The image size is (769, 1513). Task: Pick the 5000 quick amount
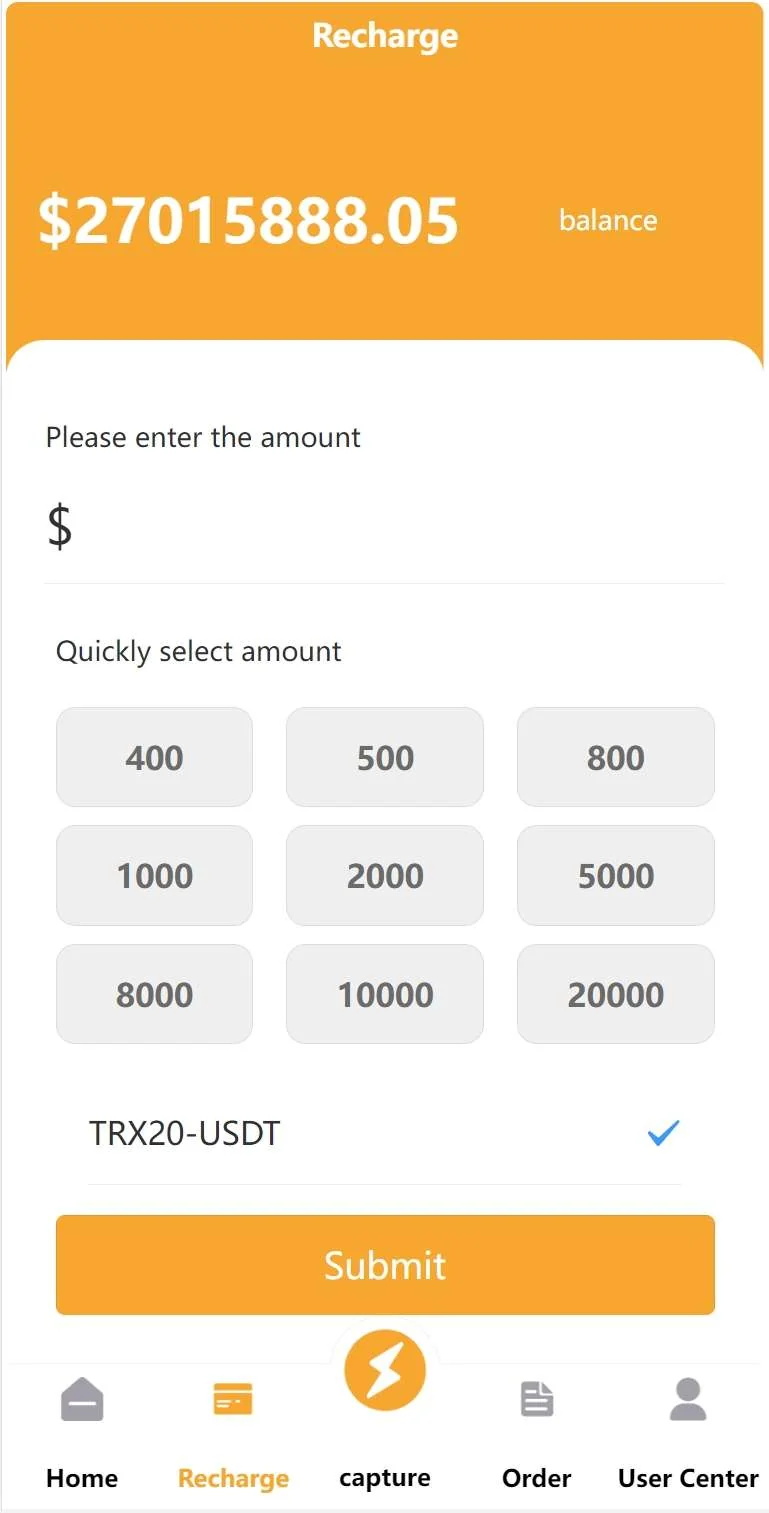point(615,875)
